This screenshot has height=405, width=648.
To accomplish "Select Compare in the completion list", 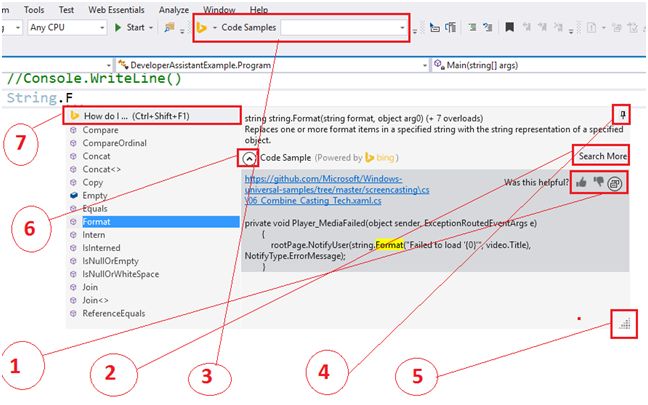I will (x=100, y=130).
